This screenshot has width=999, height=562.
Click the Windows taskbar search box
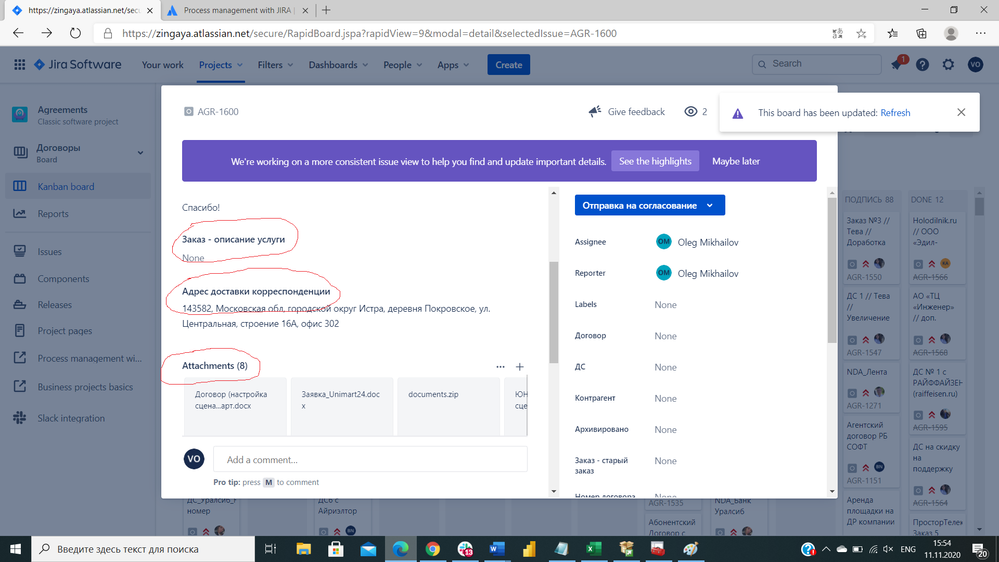(x=143, y=549)
